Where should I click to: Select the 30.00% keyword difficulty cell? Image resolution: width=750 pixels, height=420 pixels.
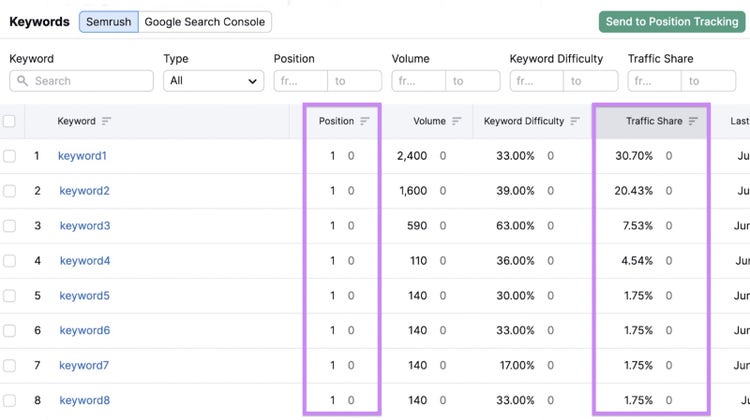point(515,296)
